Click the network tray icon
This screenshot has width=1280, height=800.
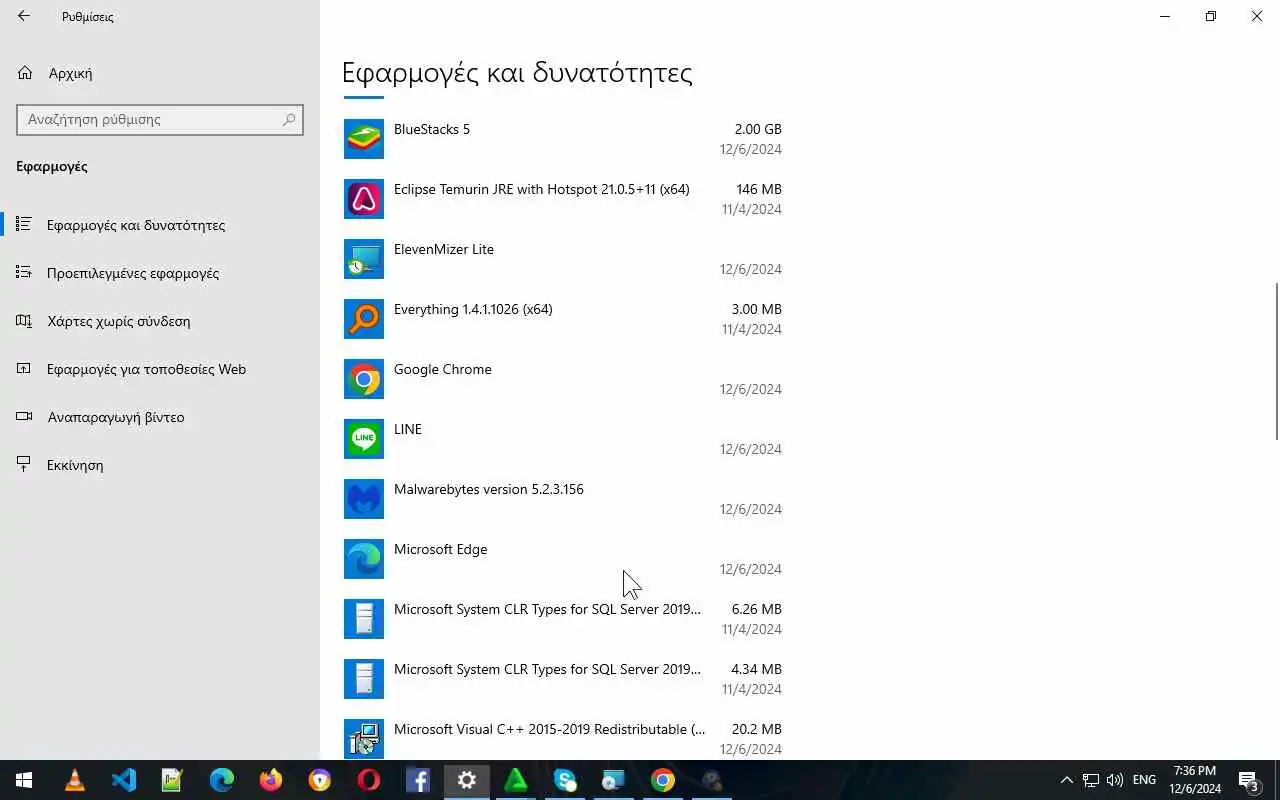tap(1091, 780)
